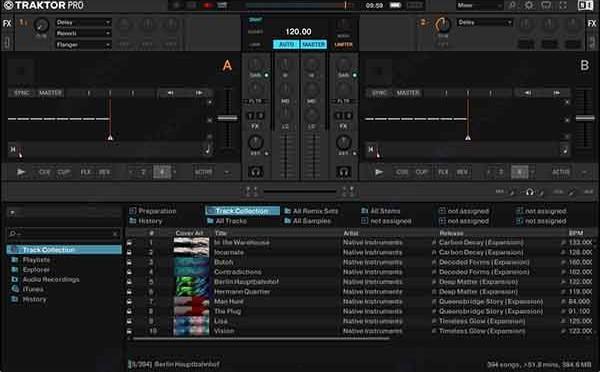Screen dimensions: 600x372
Task: Open Deck A loop size selector
Action: [162, 172]
